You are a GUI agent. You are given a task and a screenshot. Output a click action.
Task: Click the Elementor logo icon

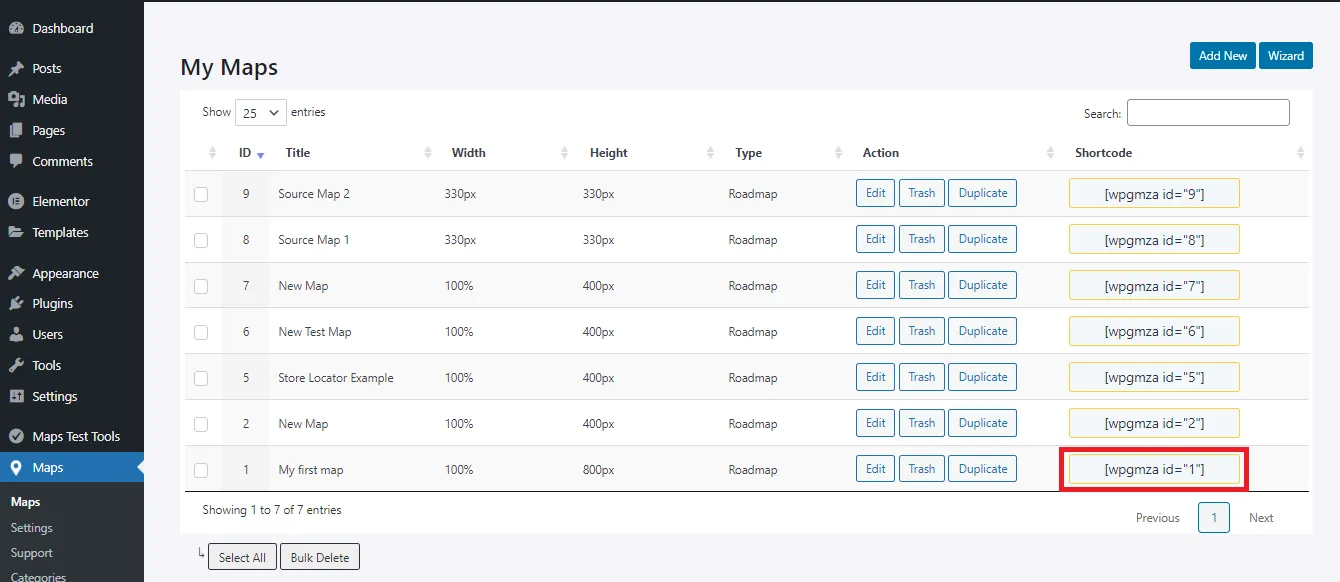point(16,201)
